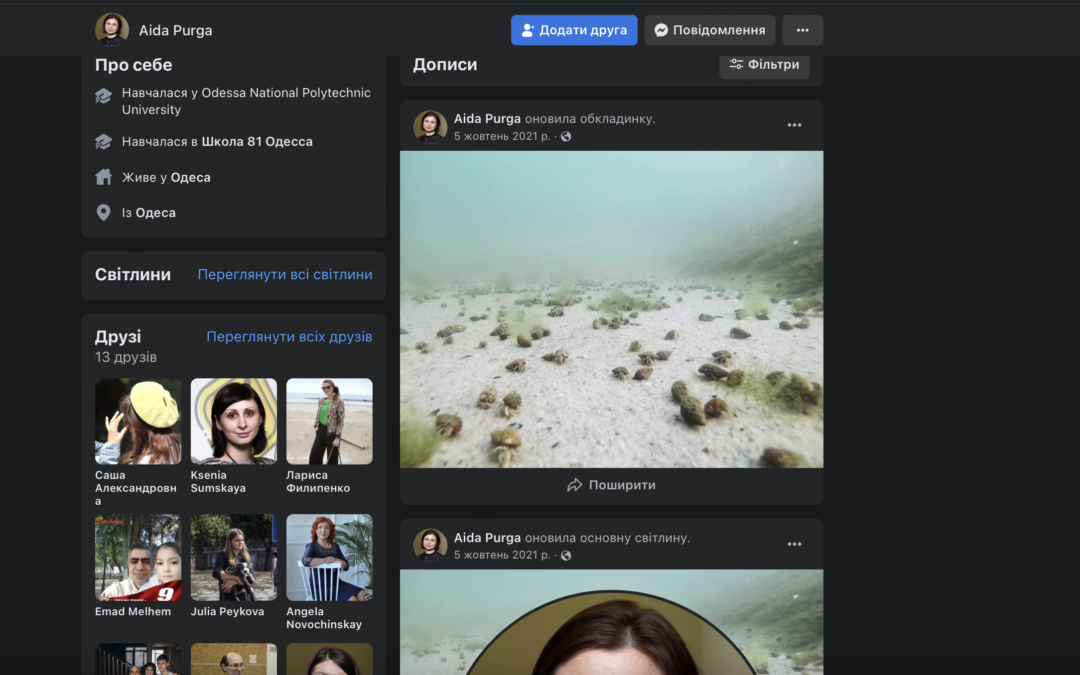Open friend photo of Emad Melhem
The width and height of the screenshot is (1080, 675).
click(x=138, y=557)
